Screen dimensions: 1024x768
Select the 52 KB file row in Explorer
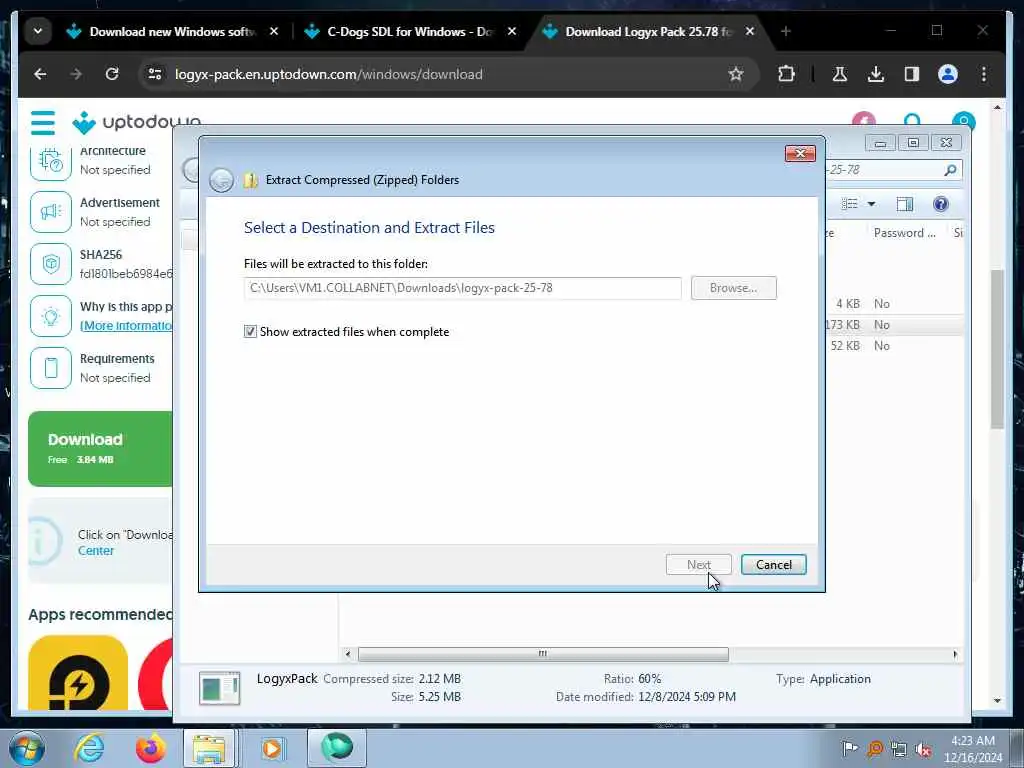893,345
